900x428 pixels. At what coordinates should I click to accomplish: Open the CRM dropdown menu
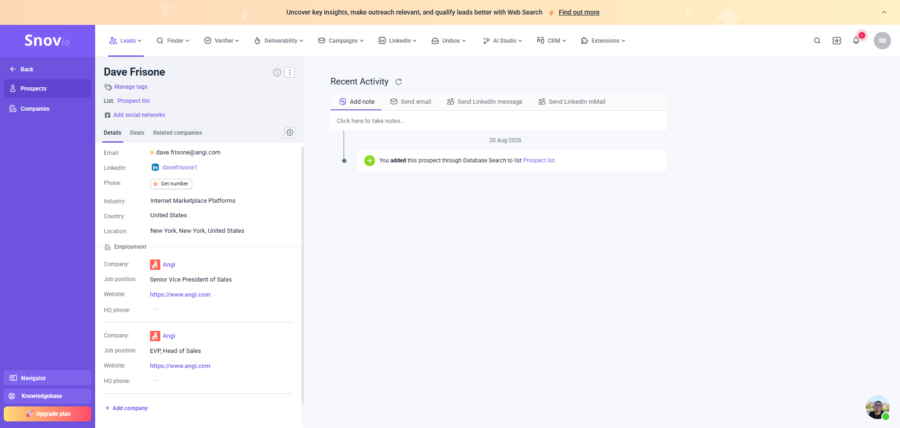tap(552, 41)
